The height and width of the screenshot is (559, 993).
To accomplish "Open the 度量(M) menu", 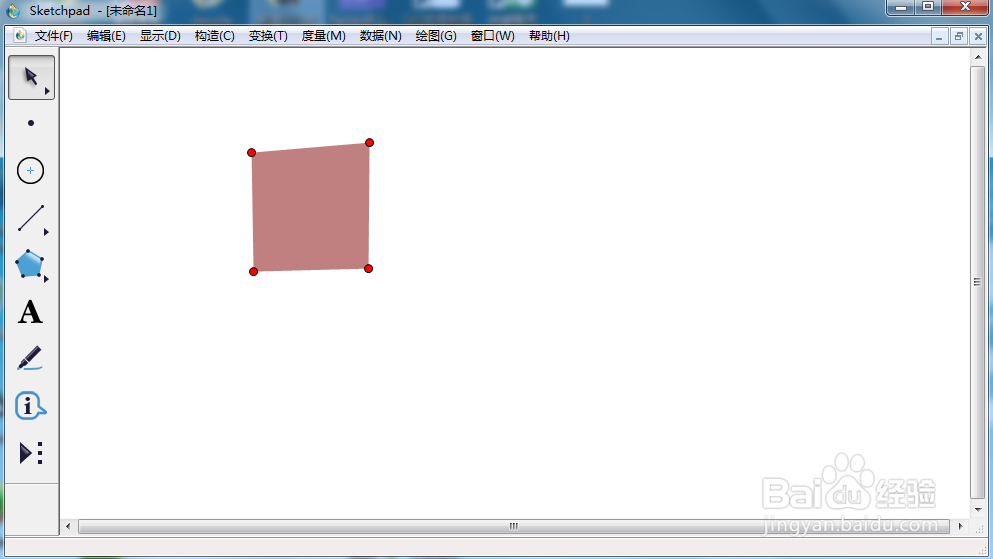I will pos(324,36).
